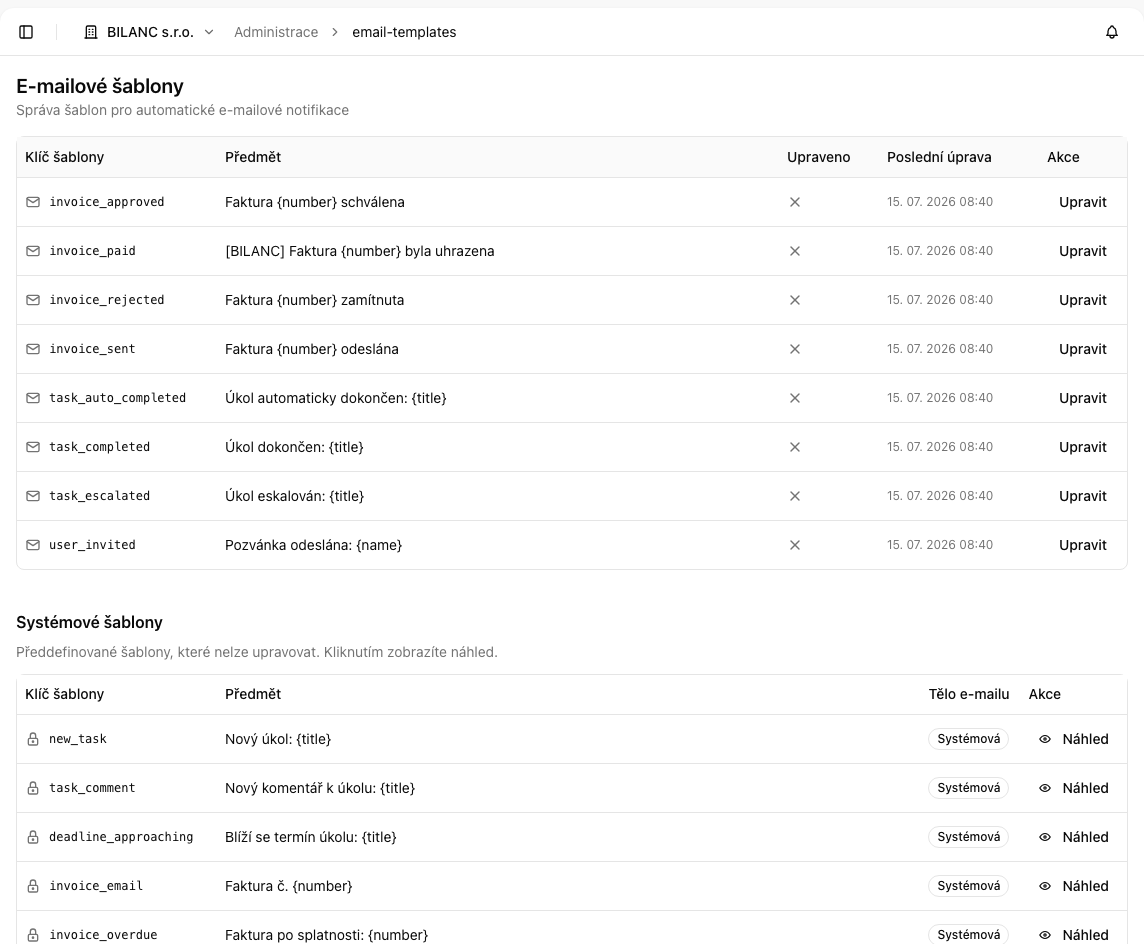Image resolution: width=1144 pixels, height=944 pixels.
Task: Click the envelope icon for task_auto_completed
Action: (x=33, y=398)
